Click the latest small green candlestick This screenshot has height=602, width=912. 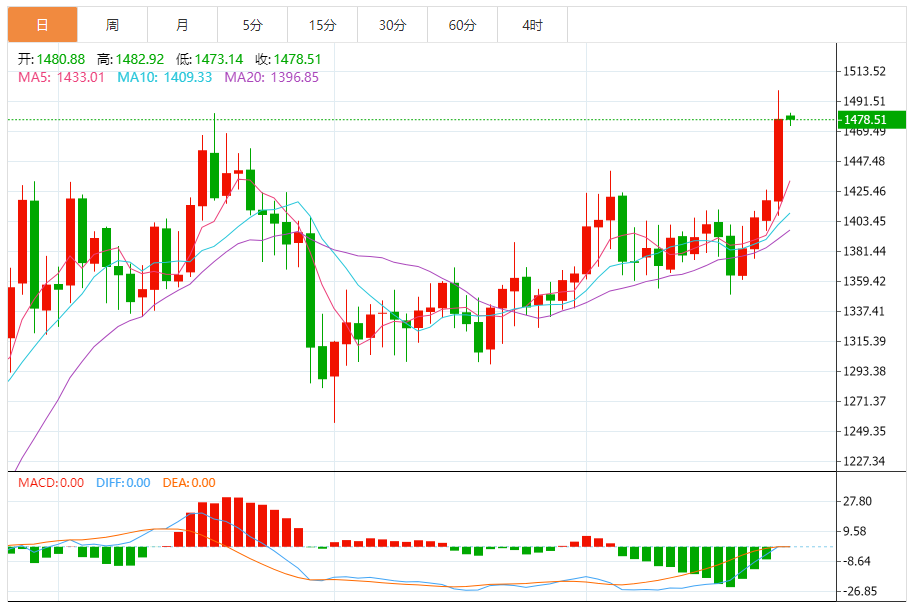pyautogui.click(x=790, y=118)
